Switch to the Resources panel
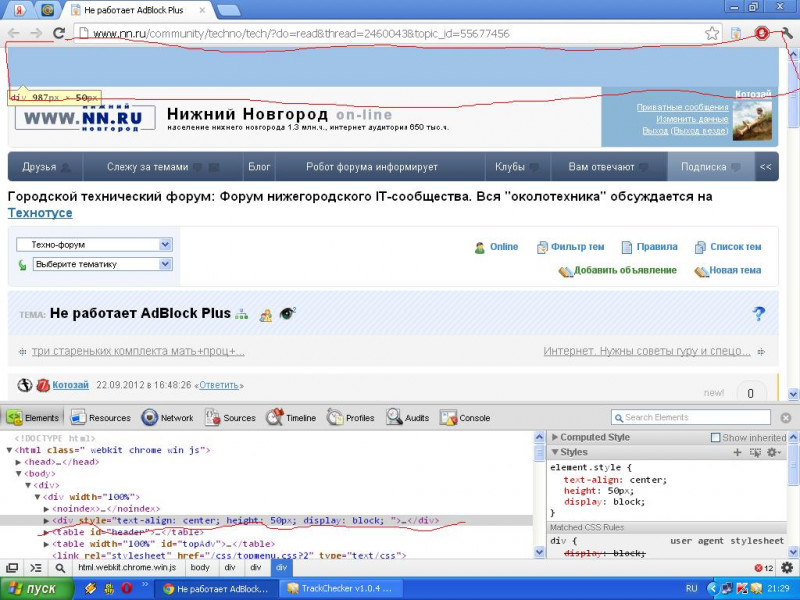This screenshot has height=600, width=800. click(x=101, y=417)
